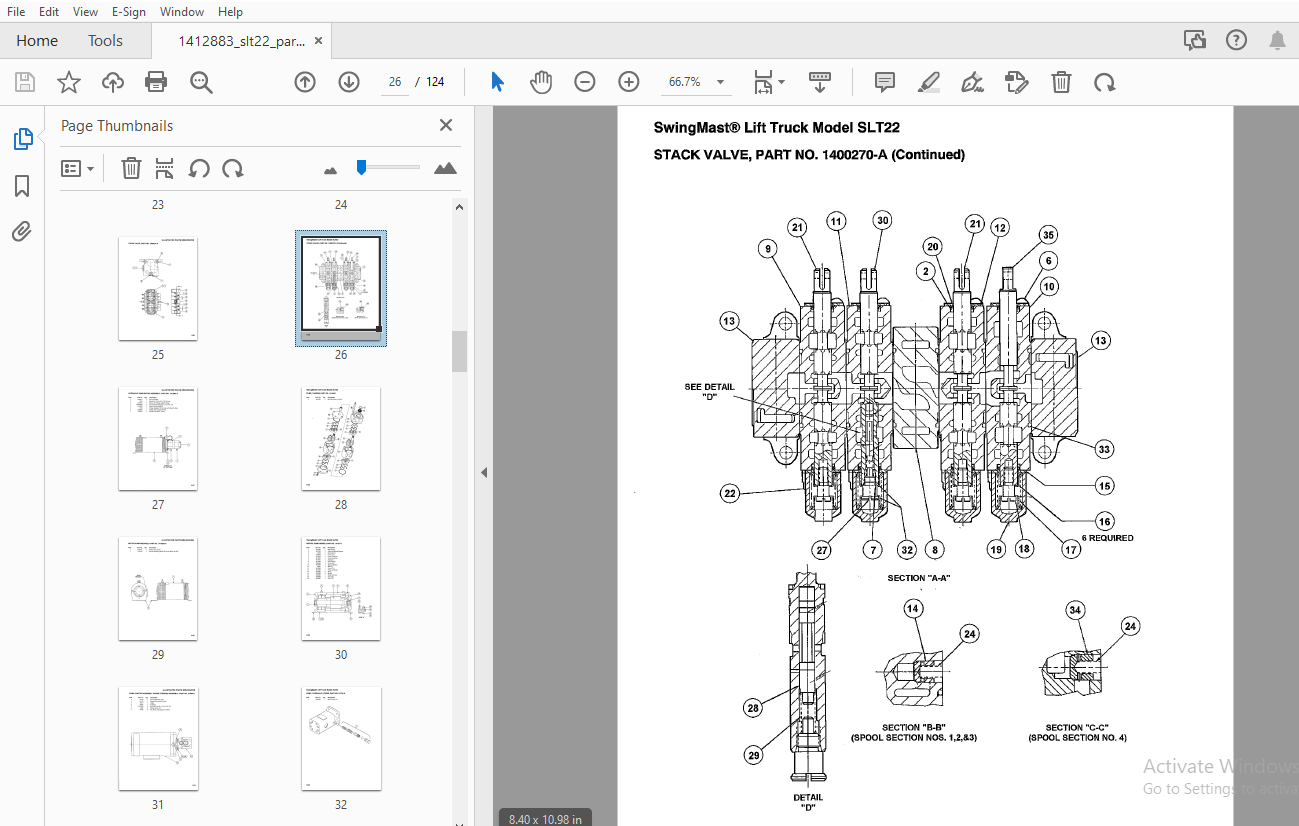Viewport: 1299px width, 826px height.
Task: Open the File menu
Action: click(16, 12)
